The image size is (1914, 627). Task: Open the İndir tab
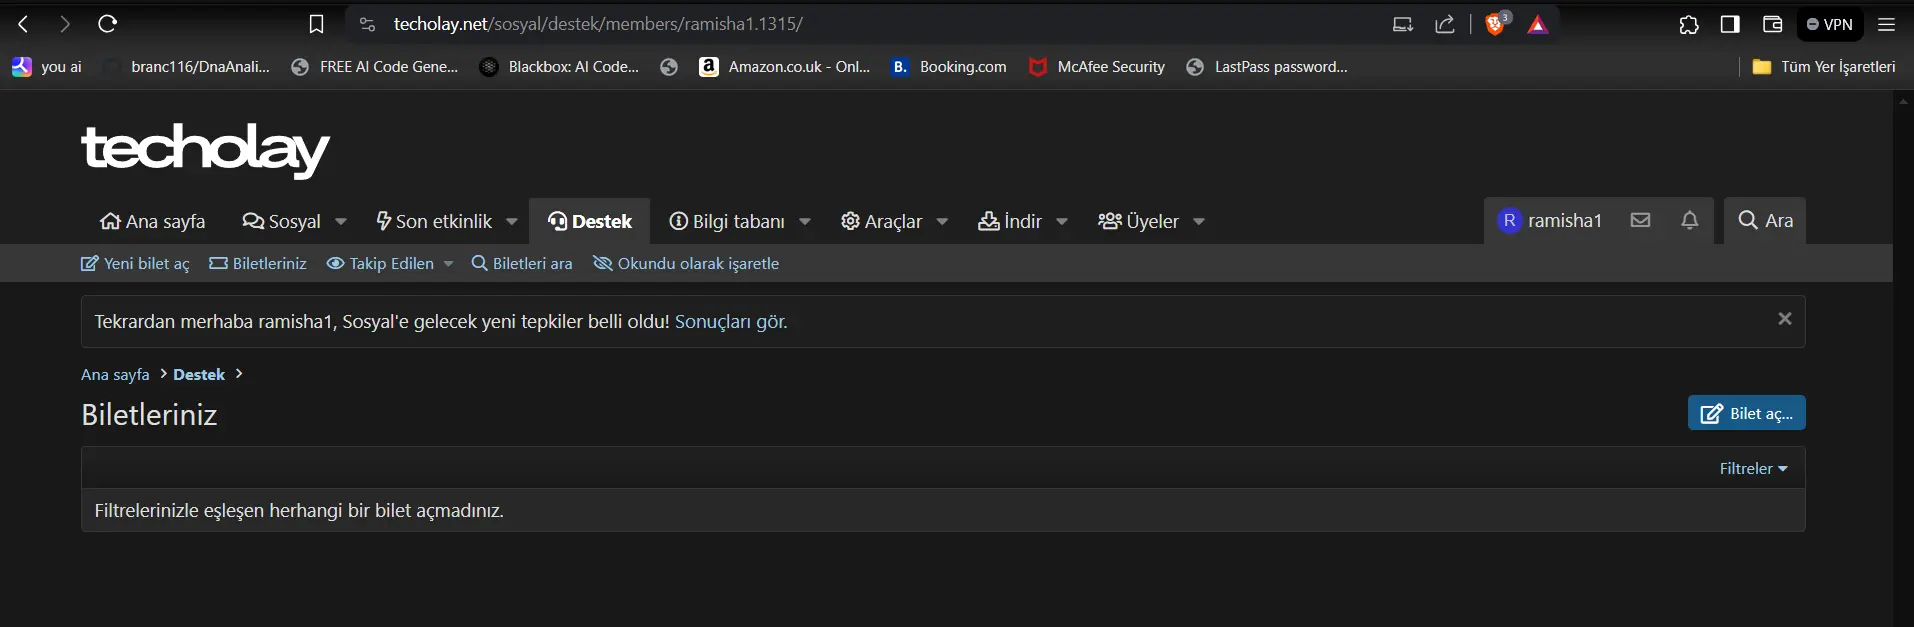pos(1010,221)
